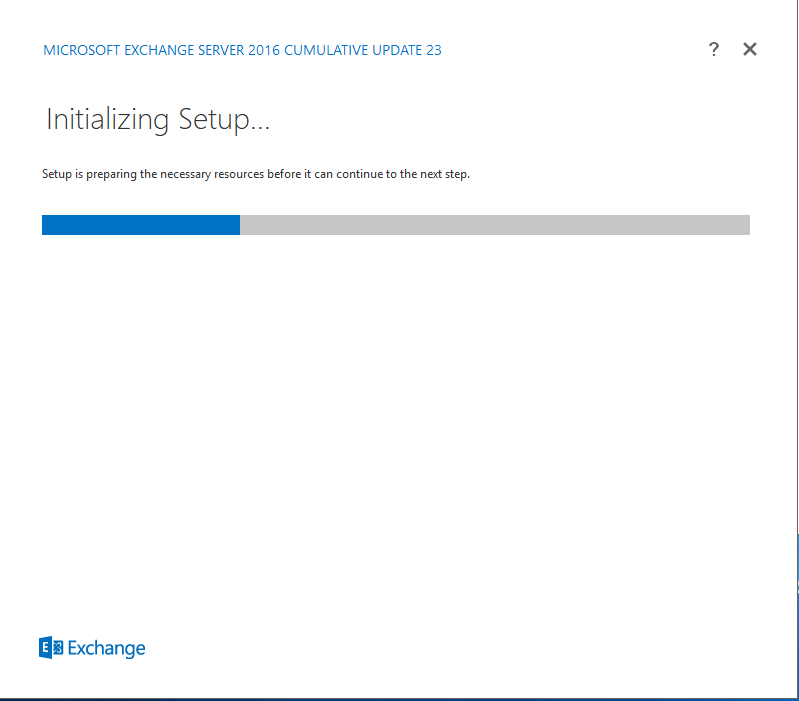This screenshot has width=799, height=701.
Task: Click "CUMULATIVE UPDATE 23" in the title
Action: coord(362,50)
